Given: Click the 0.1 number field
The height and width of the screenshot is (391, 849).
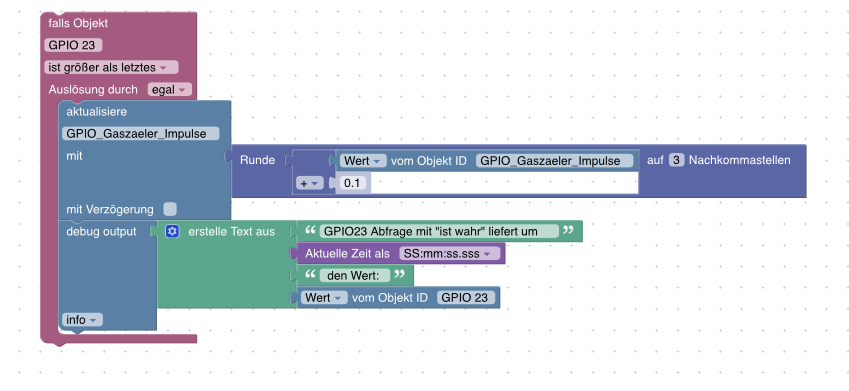Looking at the screenshot, I should tap(352, 184).
